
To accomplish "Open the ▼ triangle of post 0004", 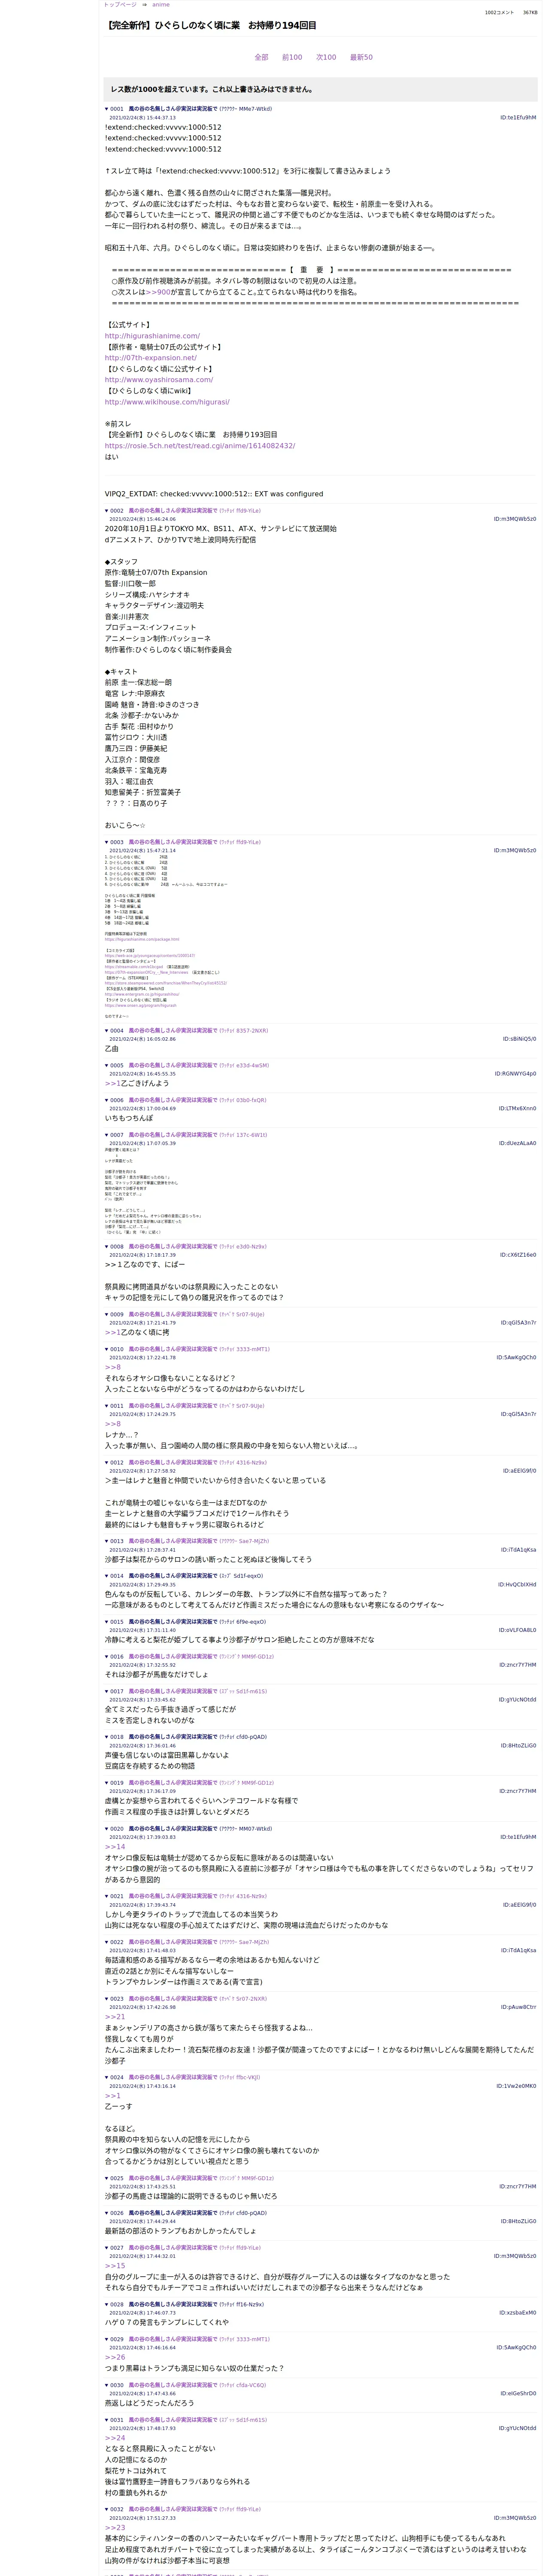I will click(x=107, y=1031).
